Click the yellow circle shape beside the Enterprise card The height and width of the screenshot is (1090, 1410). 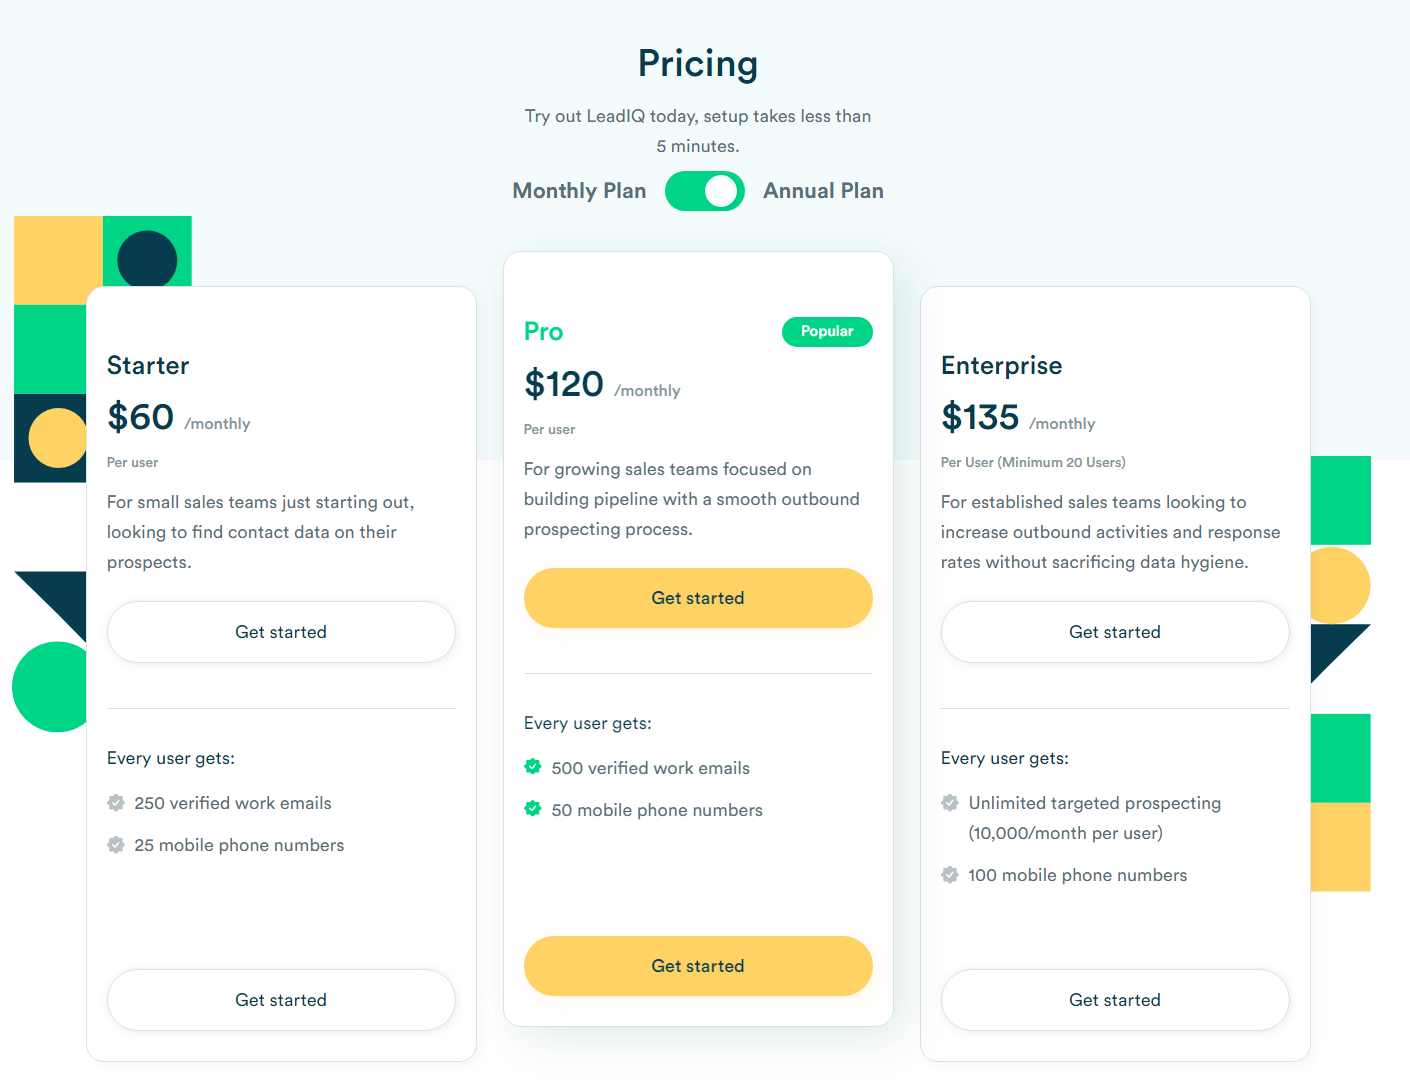(x=1340, y=585)
